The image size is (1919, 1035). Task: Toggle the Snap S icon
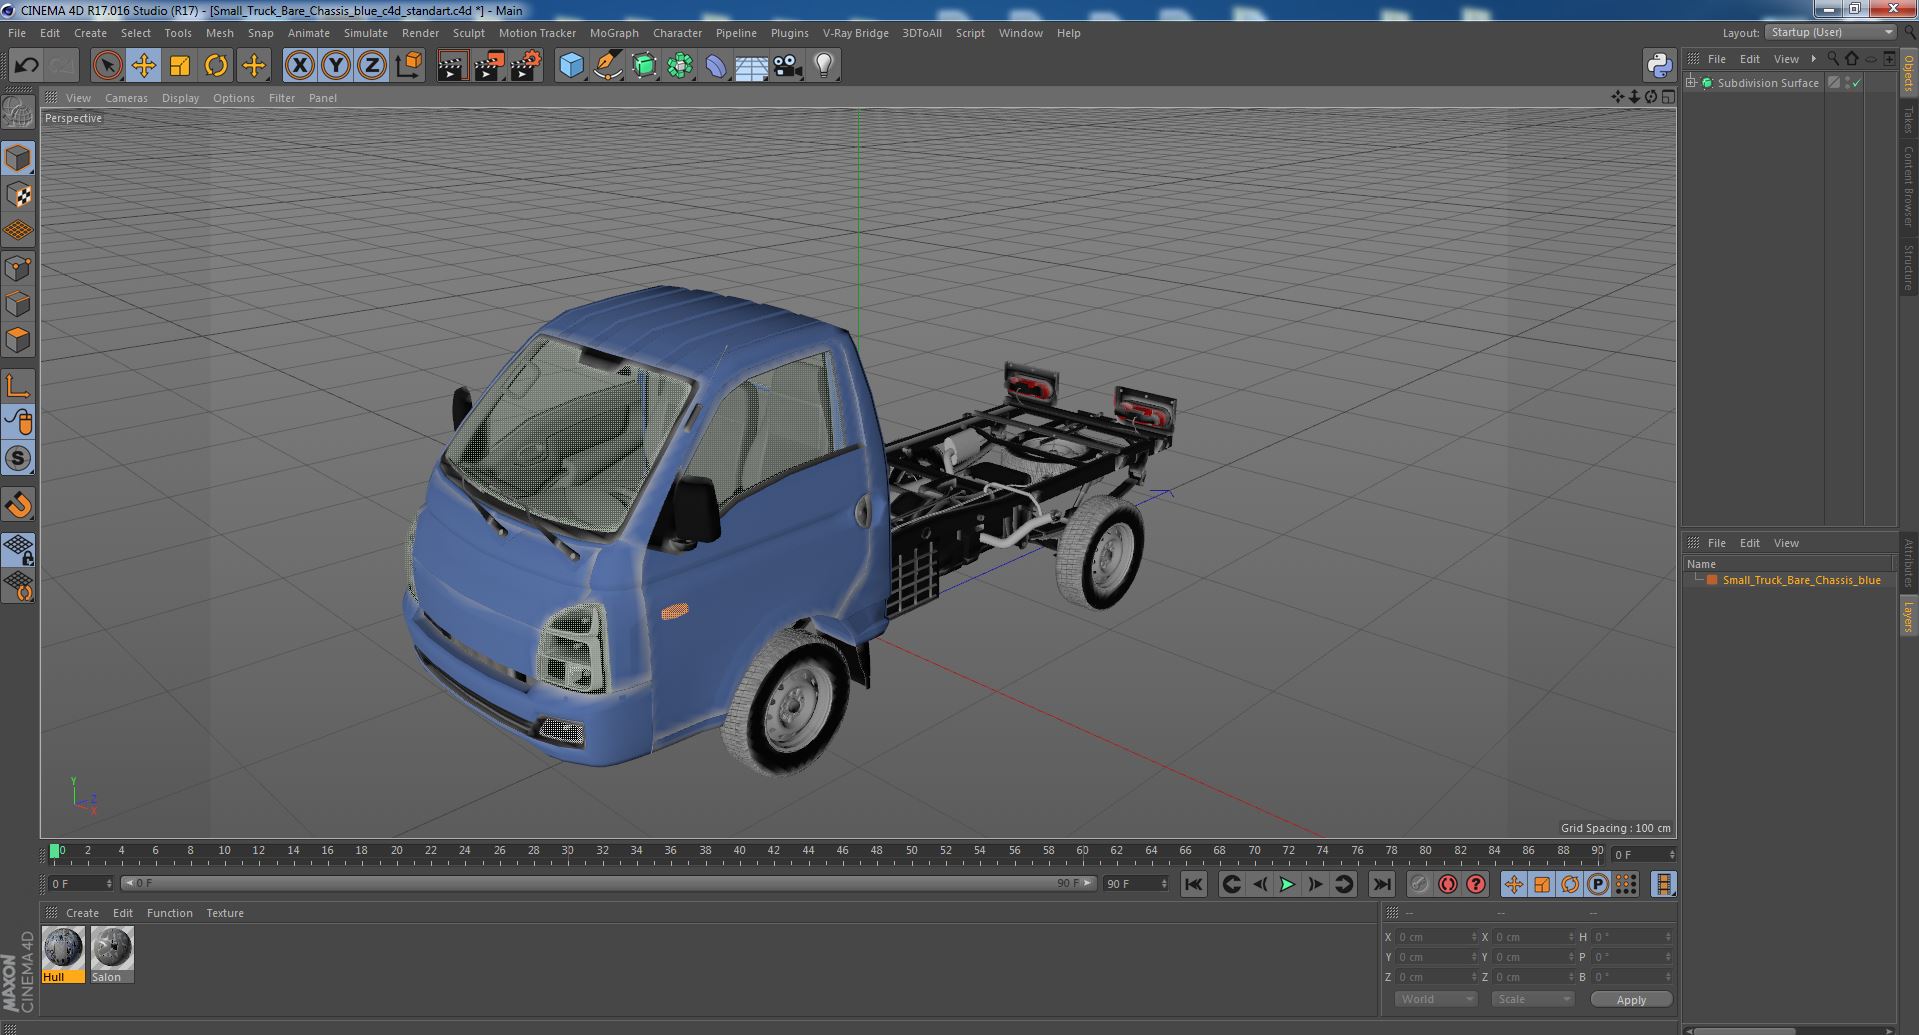[18, 459]
